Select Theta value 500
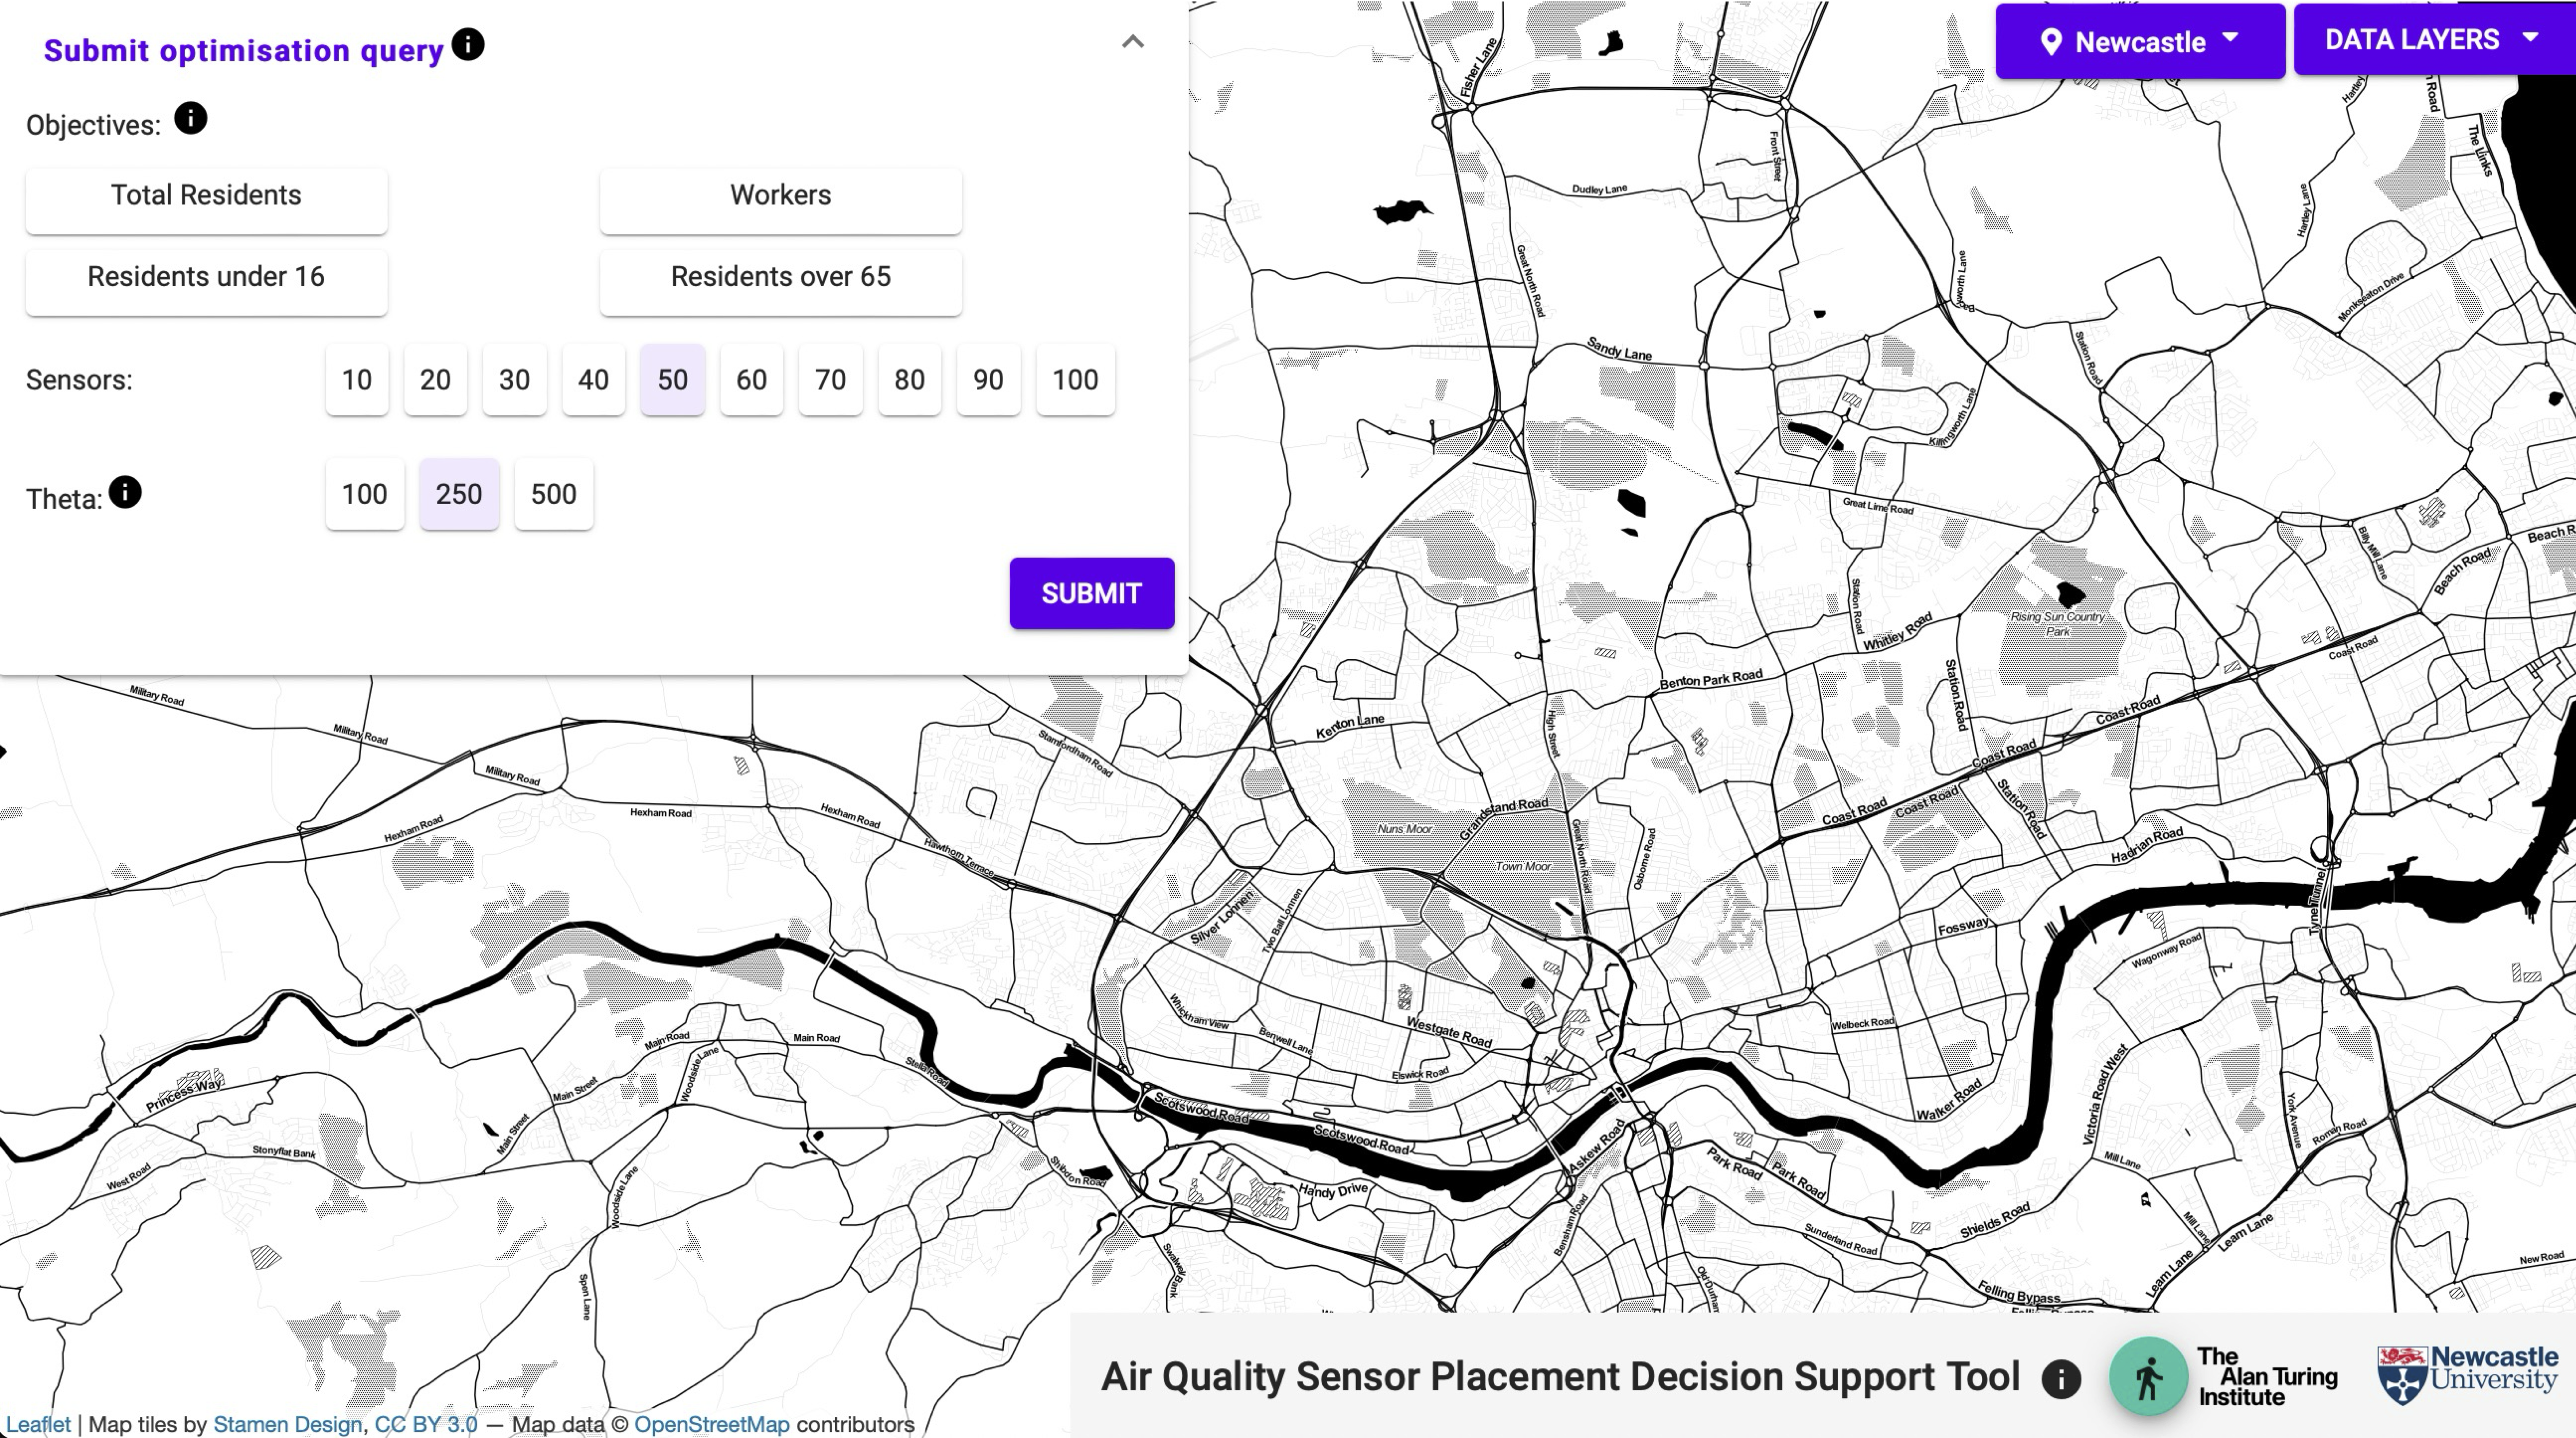 pyautogui.click(x=553, y=494)
